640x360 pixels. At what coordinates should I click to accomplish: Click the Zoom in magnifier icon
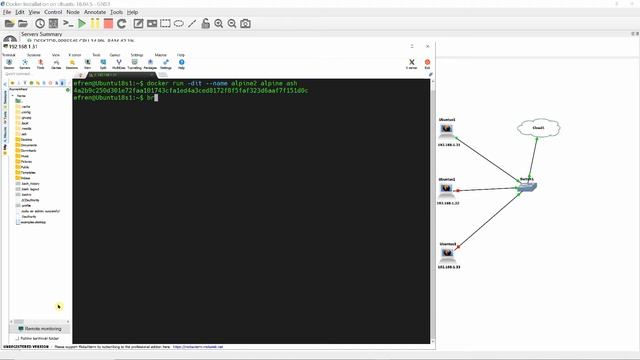[219, 24]
